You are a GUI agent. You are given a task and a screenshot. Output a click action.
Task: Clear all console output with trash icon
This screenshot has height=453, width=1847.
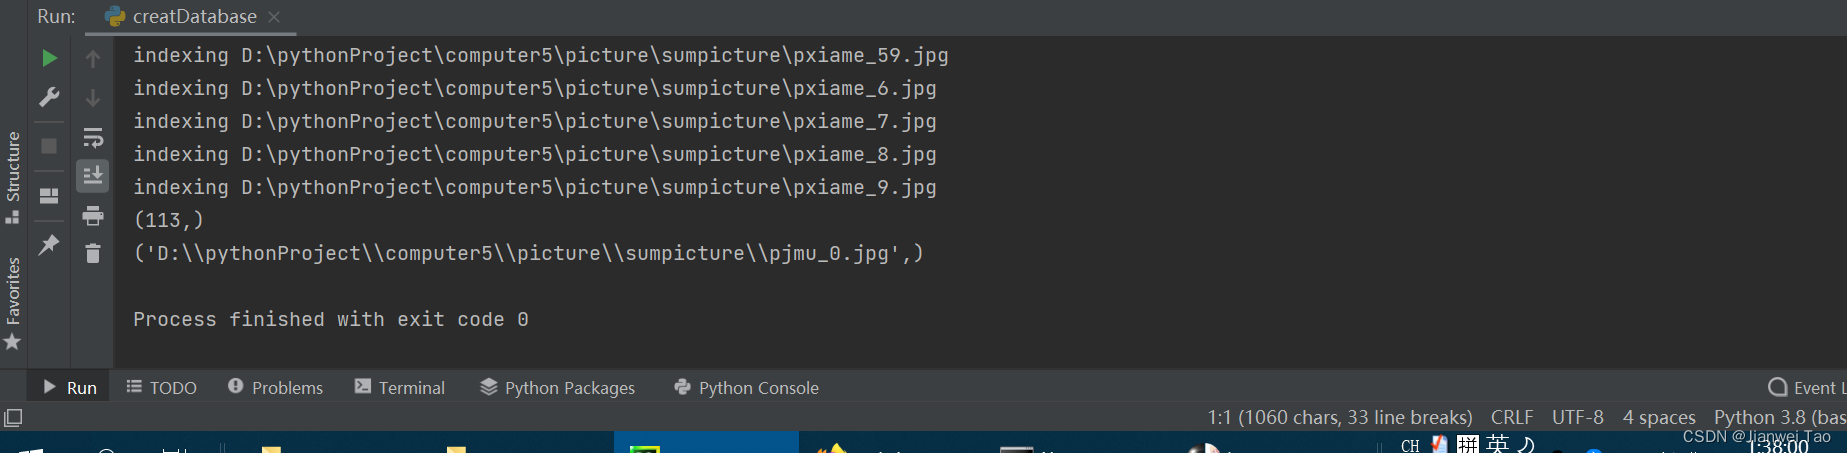pos(93,253)
